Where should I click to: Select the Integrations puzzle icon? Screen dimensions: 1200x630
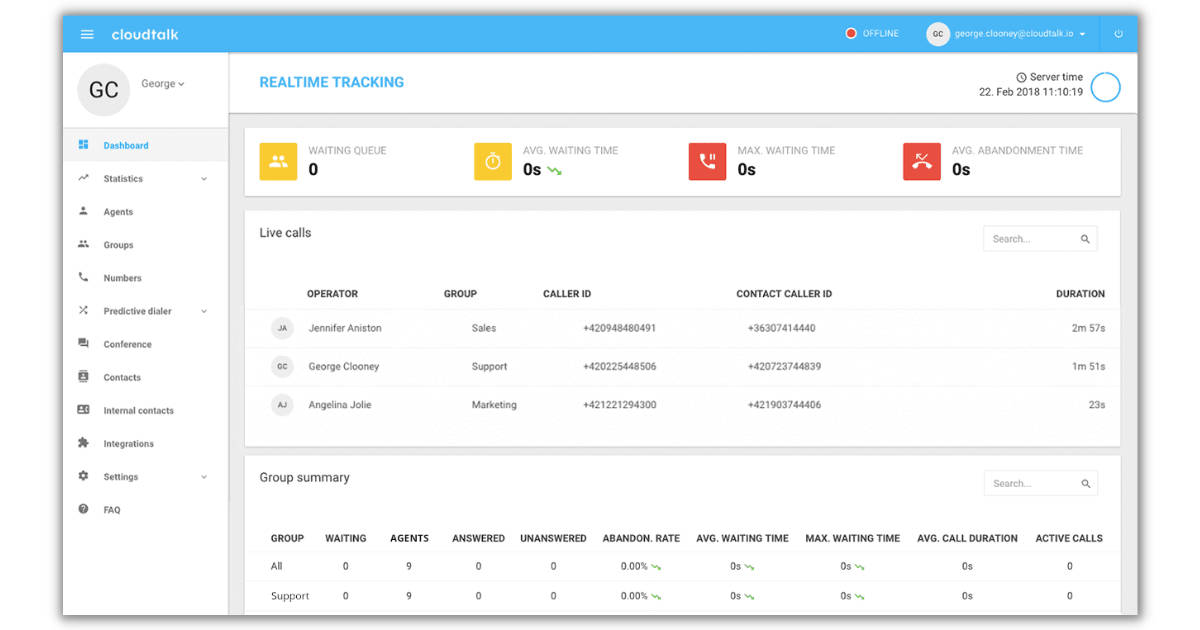click(x=84, y=443)
